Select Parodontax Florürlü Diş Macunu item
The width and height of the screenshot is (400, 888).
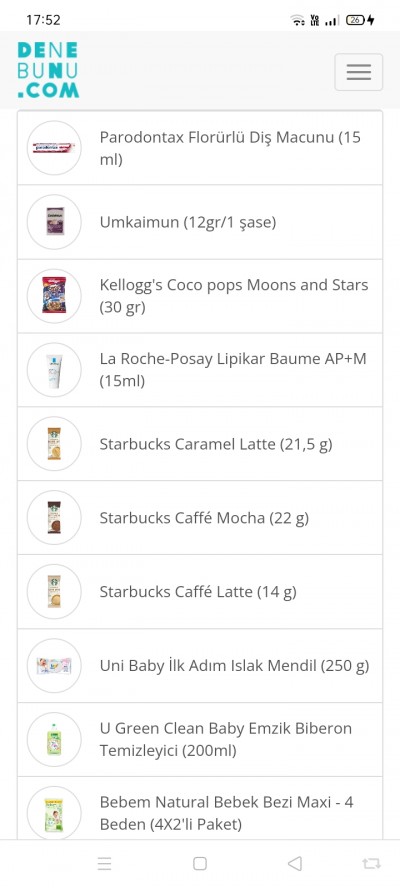click(x=200, y=148)
